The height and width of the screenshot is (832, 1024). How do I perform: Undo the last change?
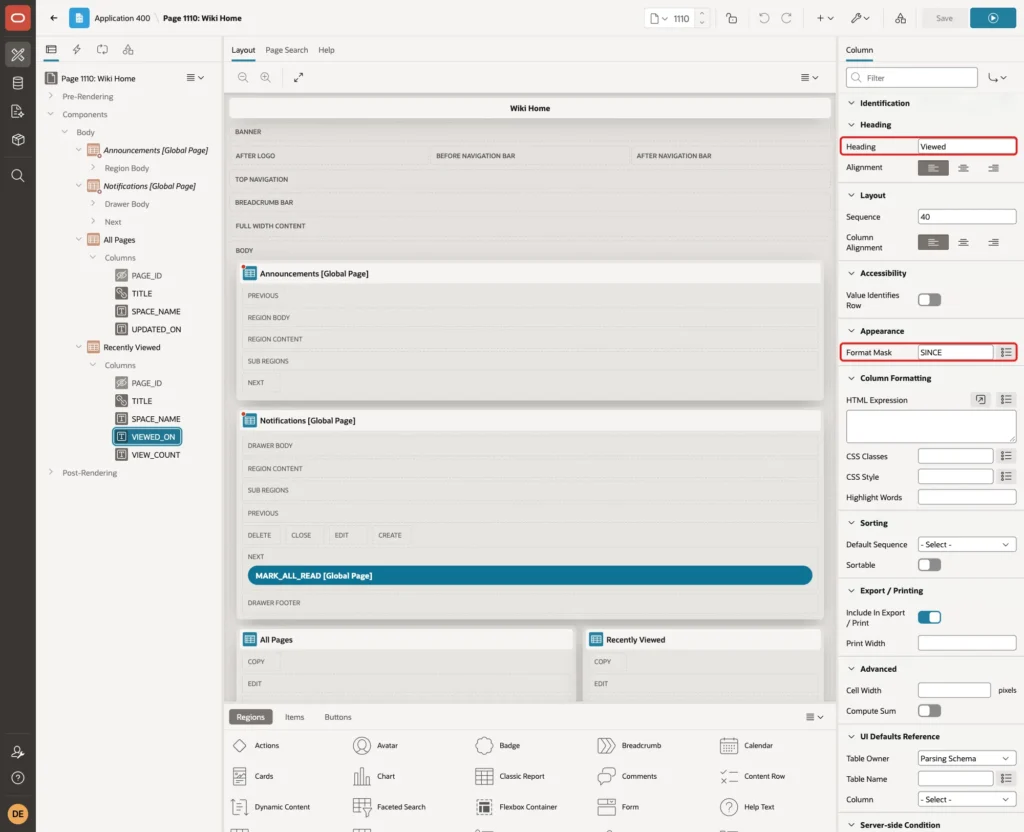(x=763, y=18)
